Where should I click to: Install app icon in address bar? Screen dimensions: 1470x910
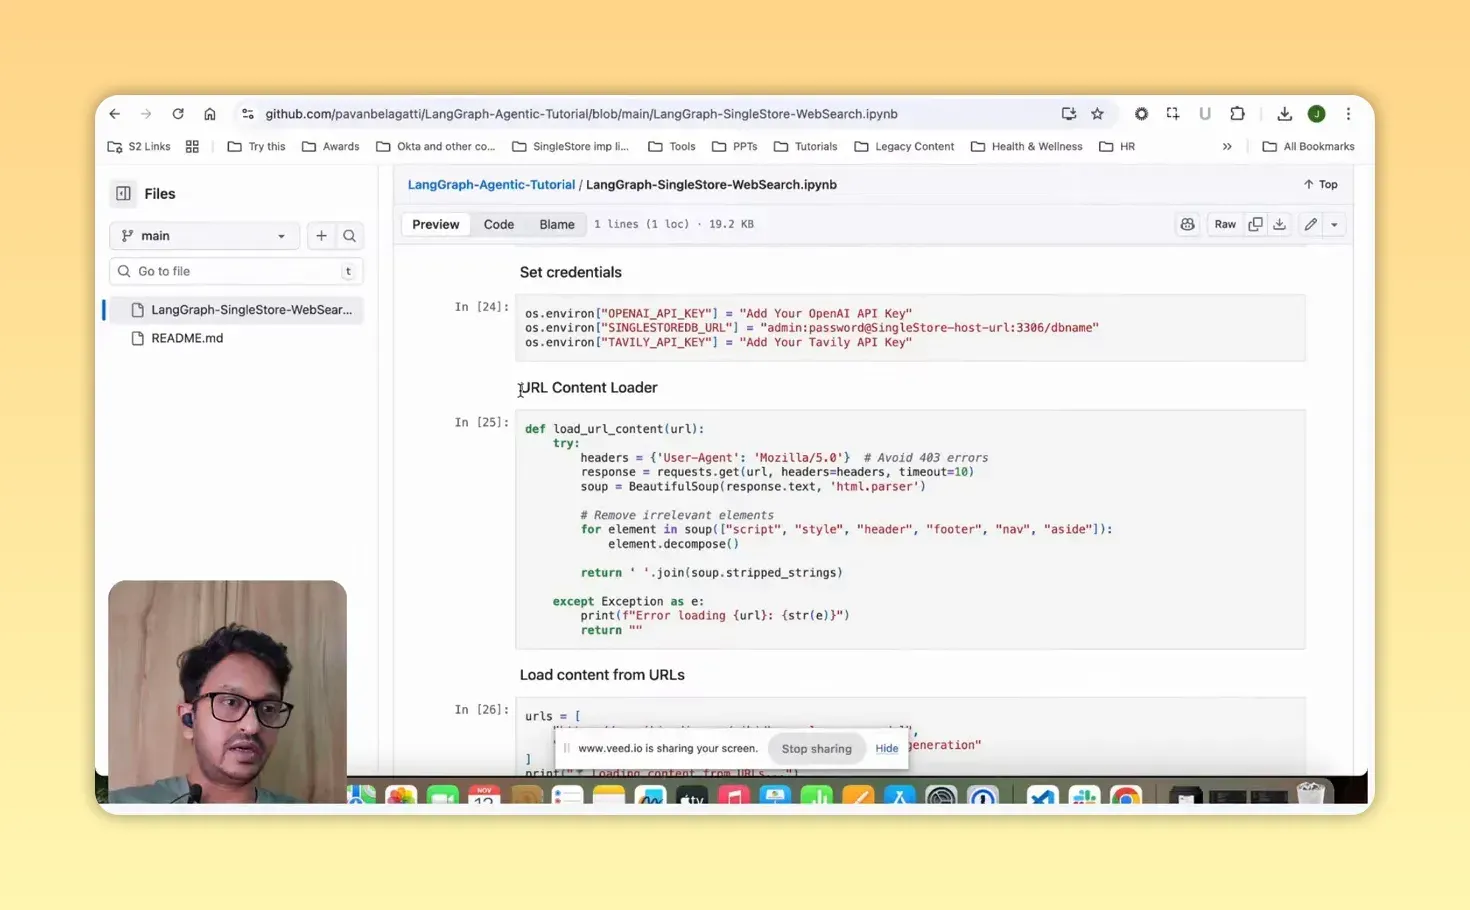pos(1069,114)
